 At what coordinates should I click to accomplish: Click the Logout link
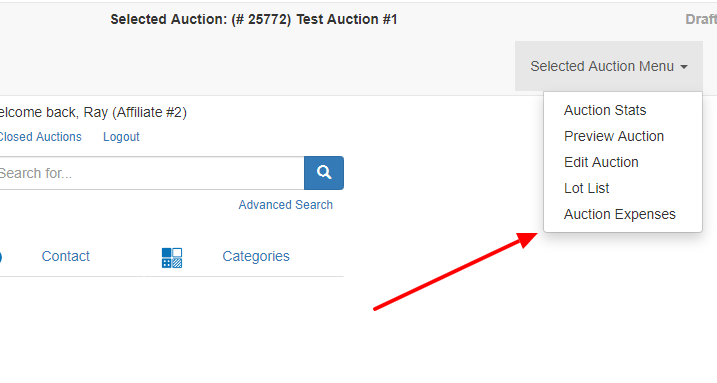tap(121, 137)
